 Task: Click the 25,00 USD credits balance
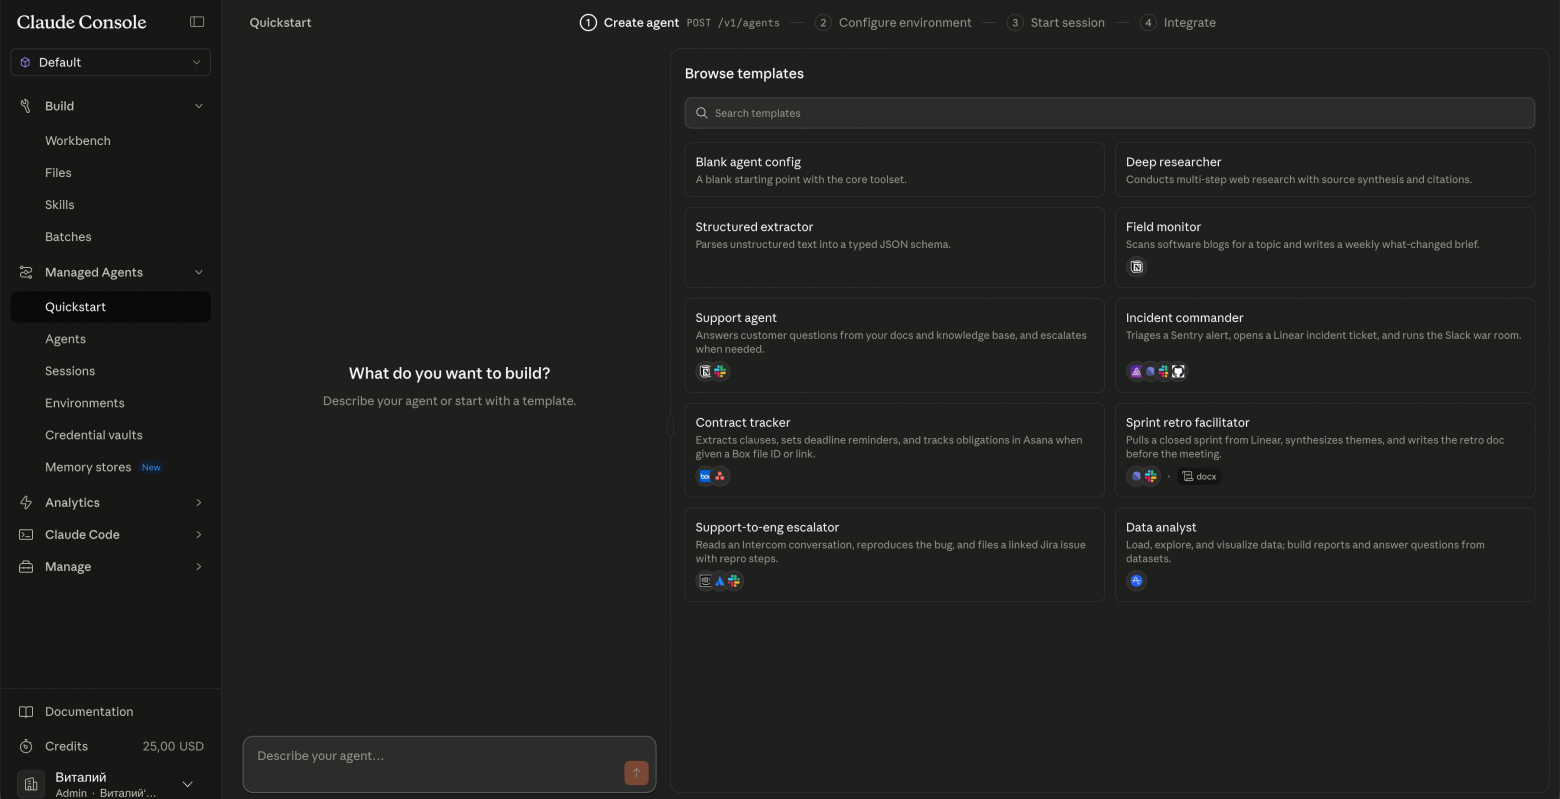click(x=173, y=746)
